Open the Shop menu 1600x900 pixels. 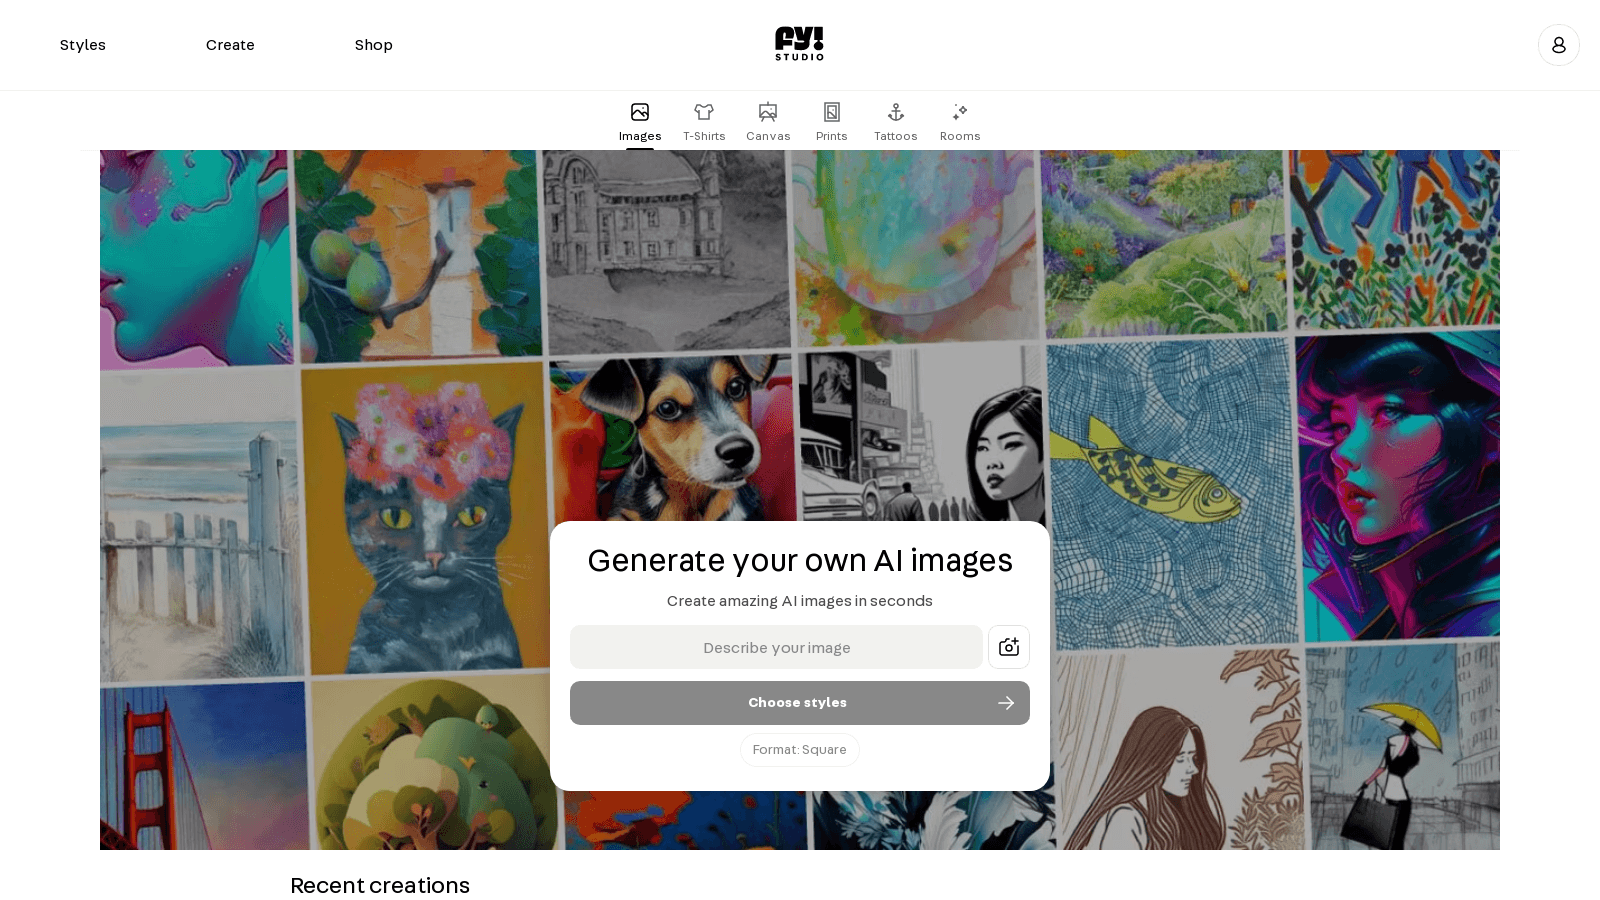coord(373,45)
